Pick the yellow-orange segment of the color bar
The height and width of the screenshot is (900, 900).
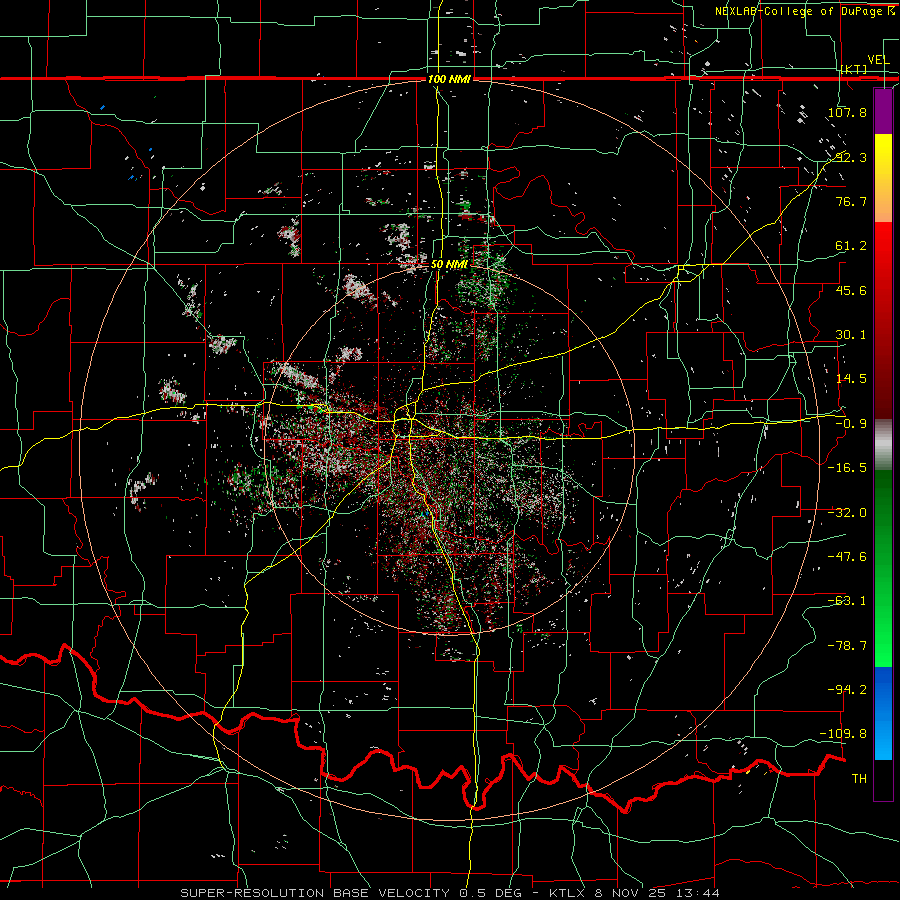point(883,178)
